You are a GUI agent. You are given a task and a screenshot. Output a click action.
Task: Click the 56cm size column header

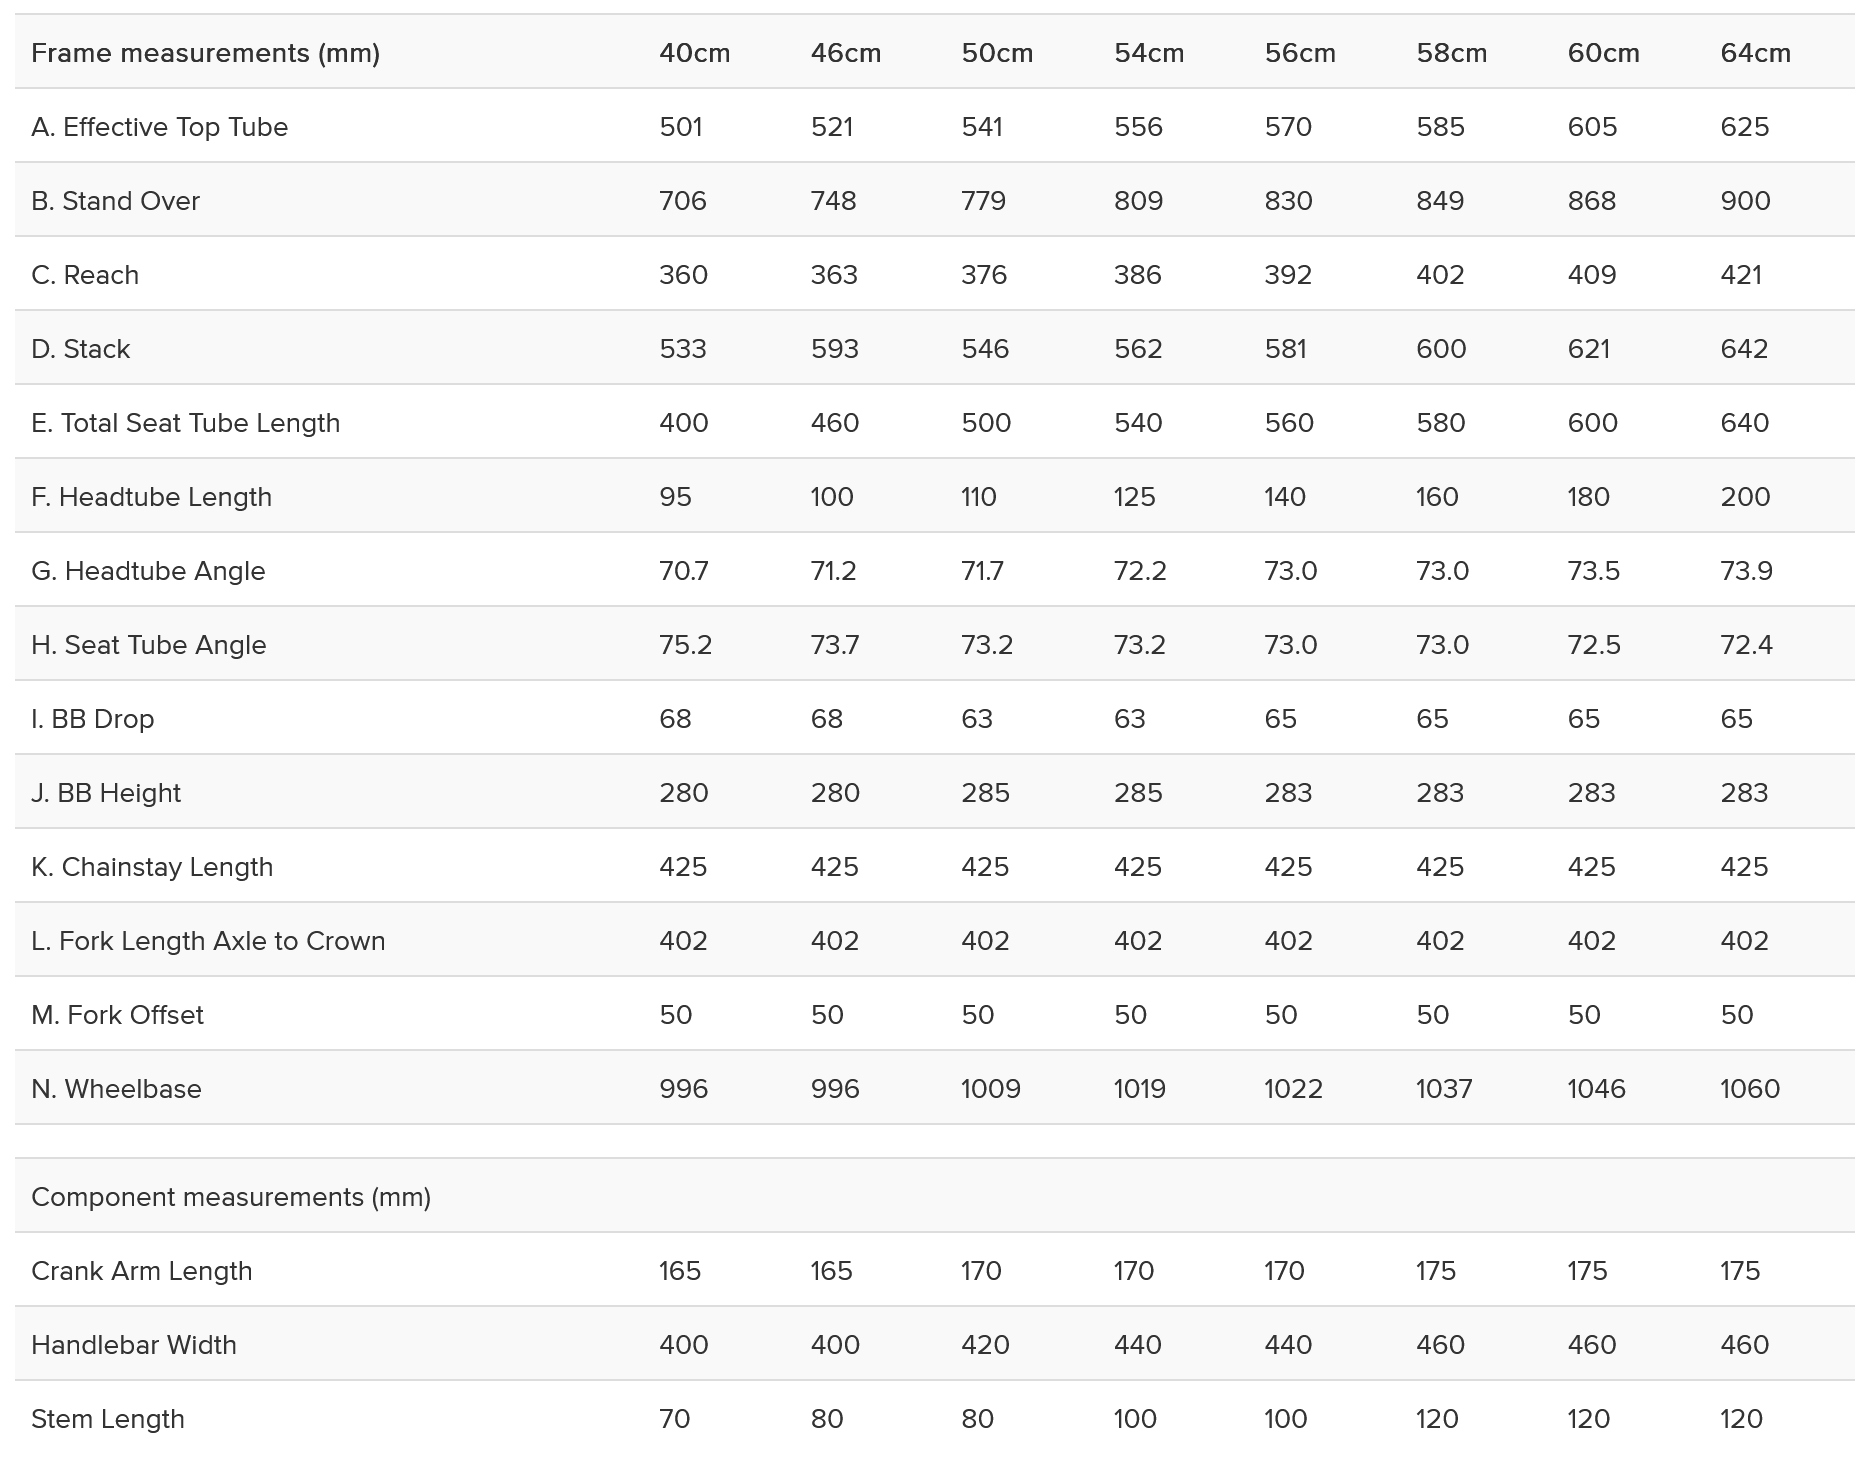1299,53
